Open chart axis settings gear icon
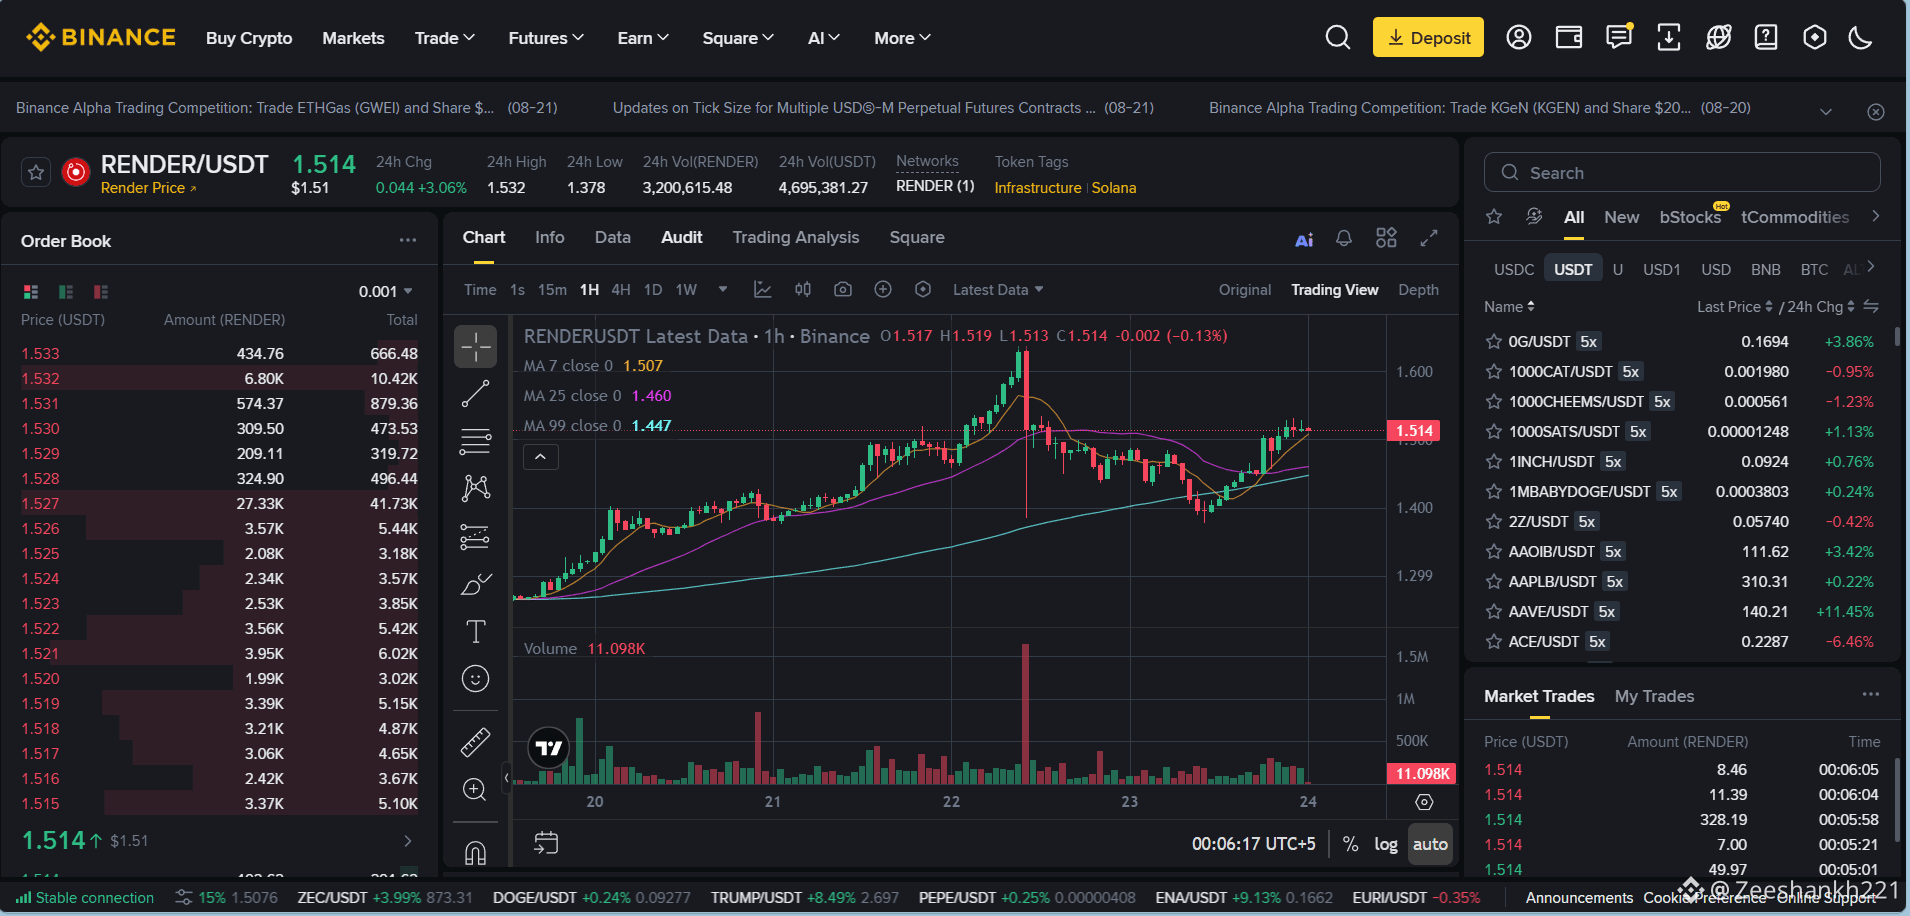The image size is (1910, 916). click(1425, 802)
